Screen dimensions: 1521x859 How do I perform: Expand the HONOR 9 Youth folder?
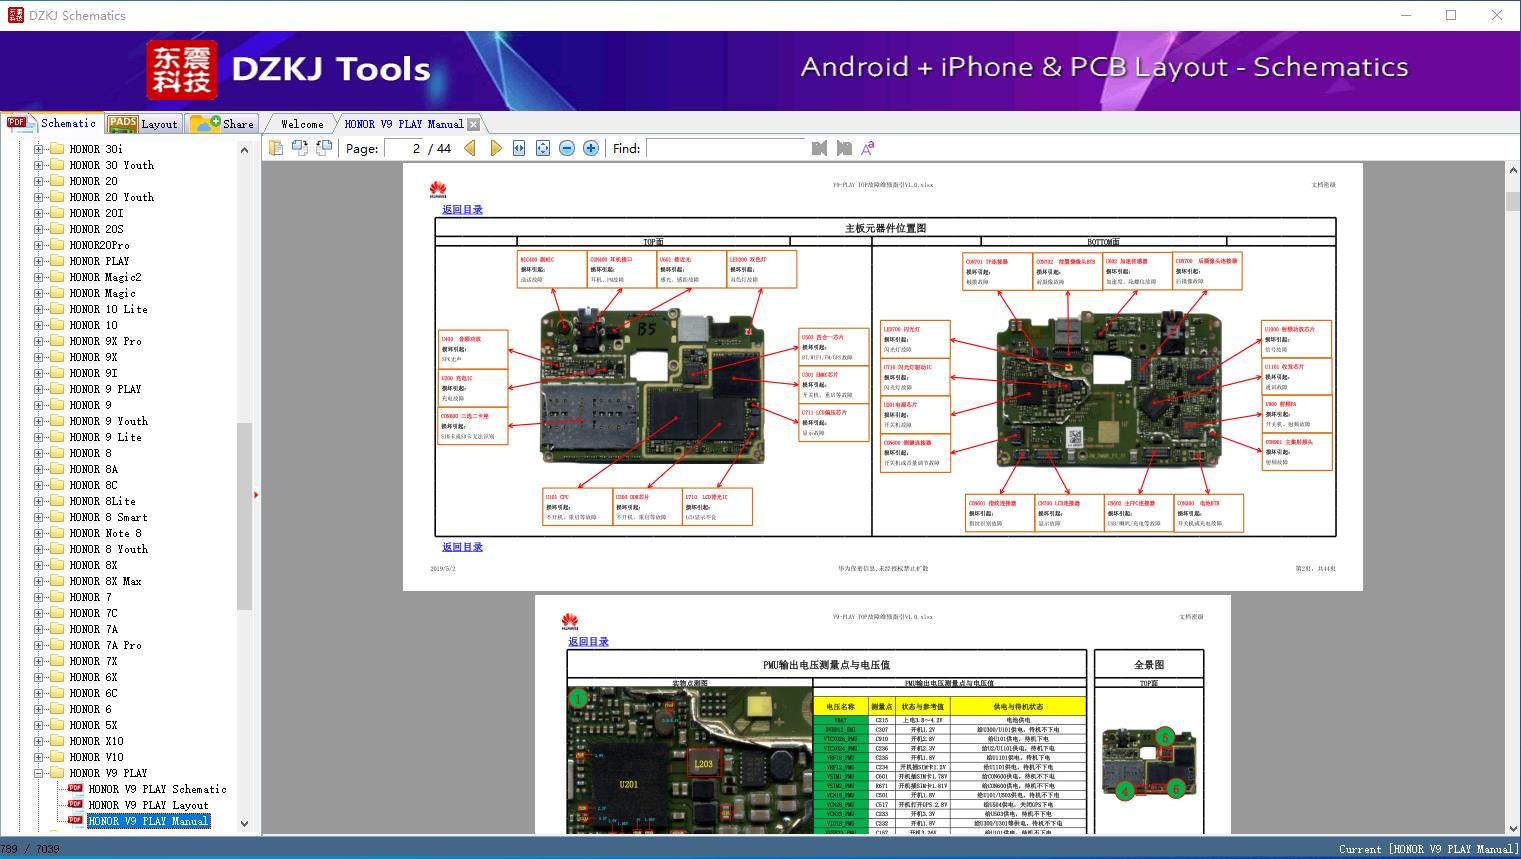tap(39, 421)
